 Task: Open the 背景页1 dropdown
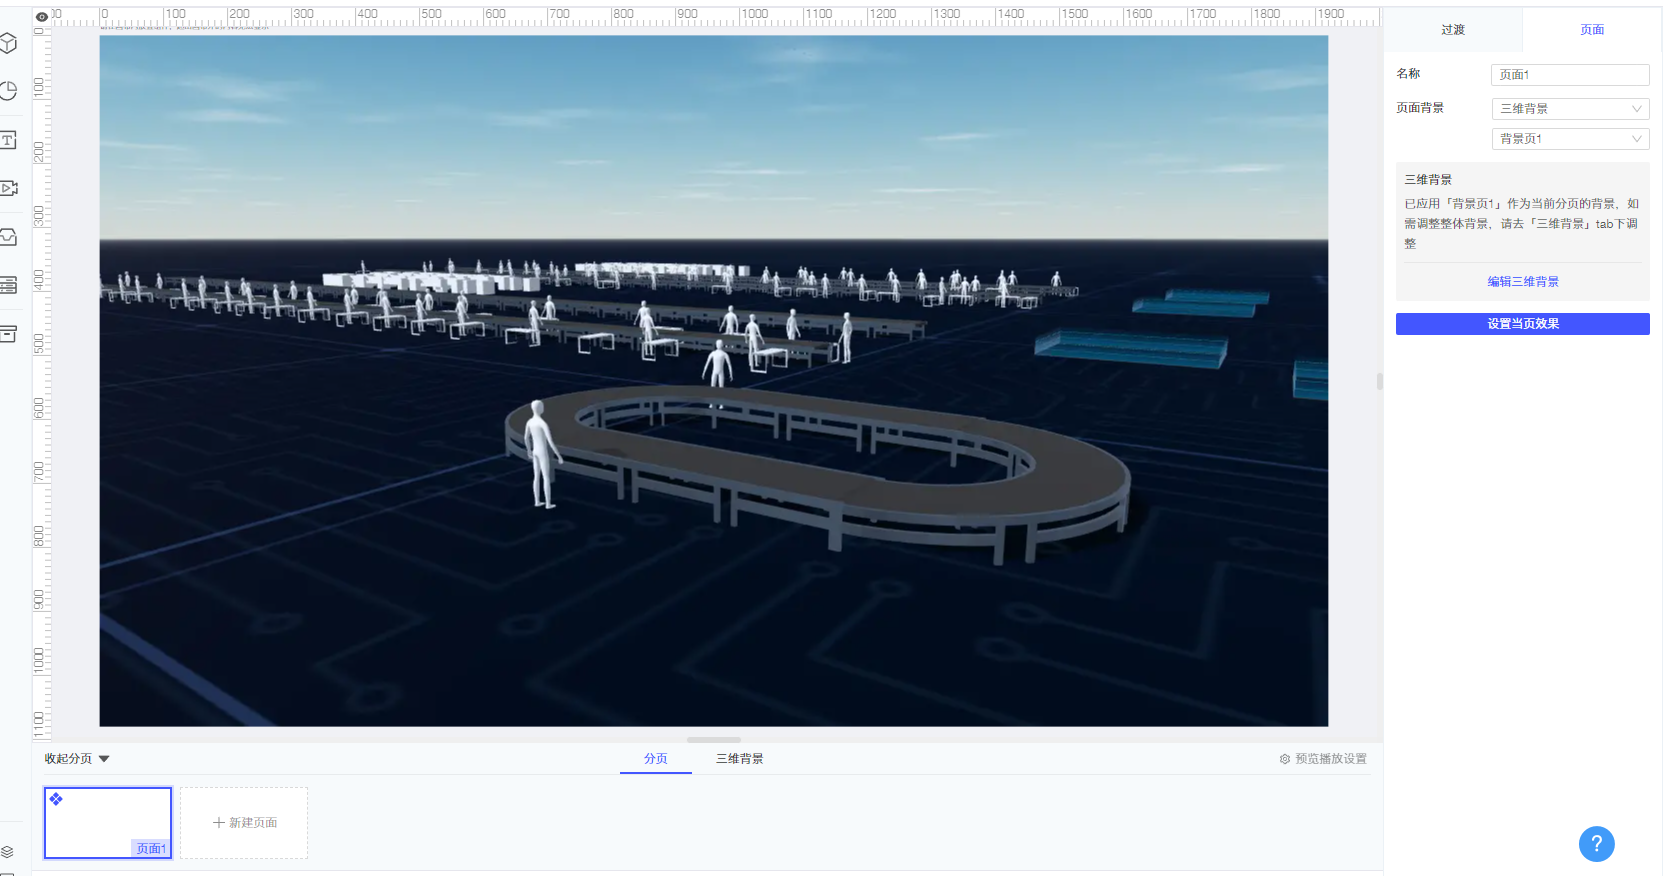pos(1570,139)
